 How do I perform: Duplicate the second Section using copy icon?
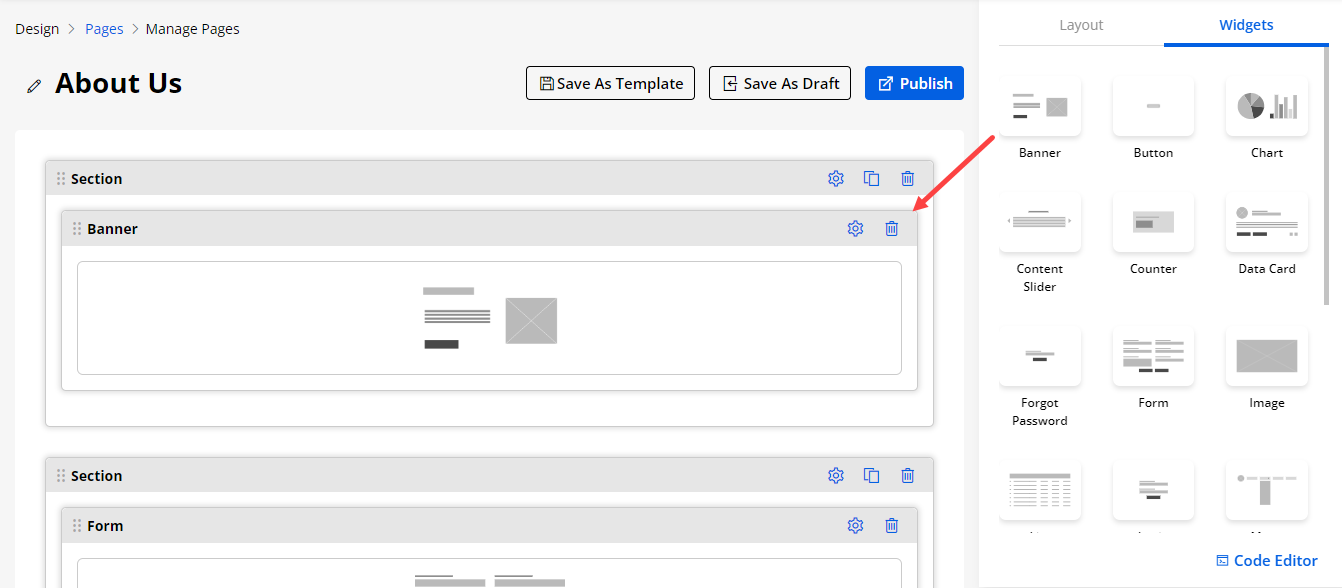coord(872,476)
